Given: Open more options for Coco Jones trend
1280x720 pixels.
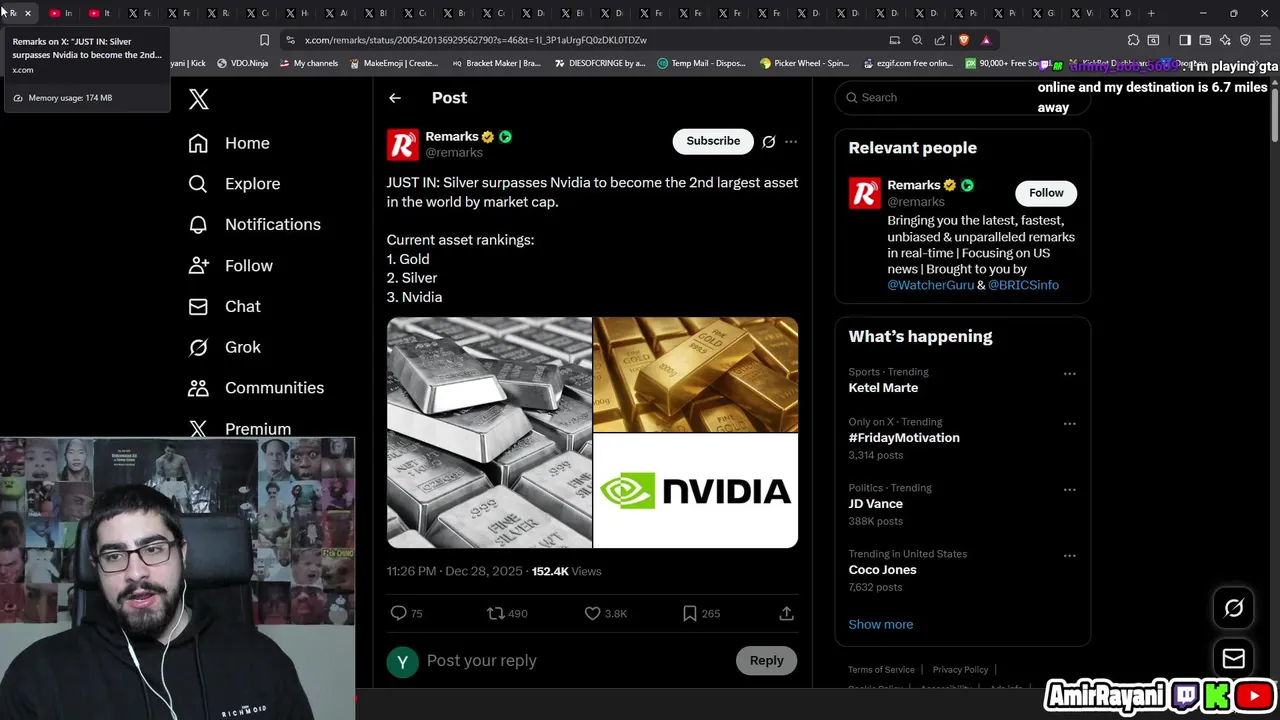Looking at the screenshot, I should coord(1069,556).
